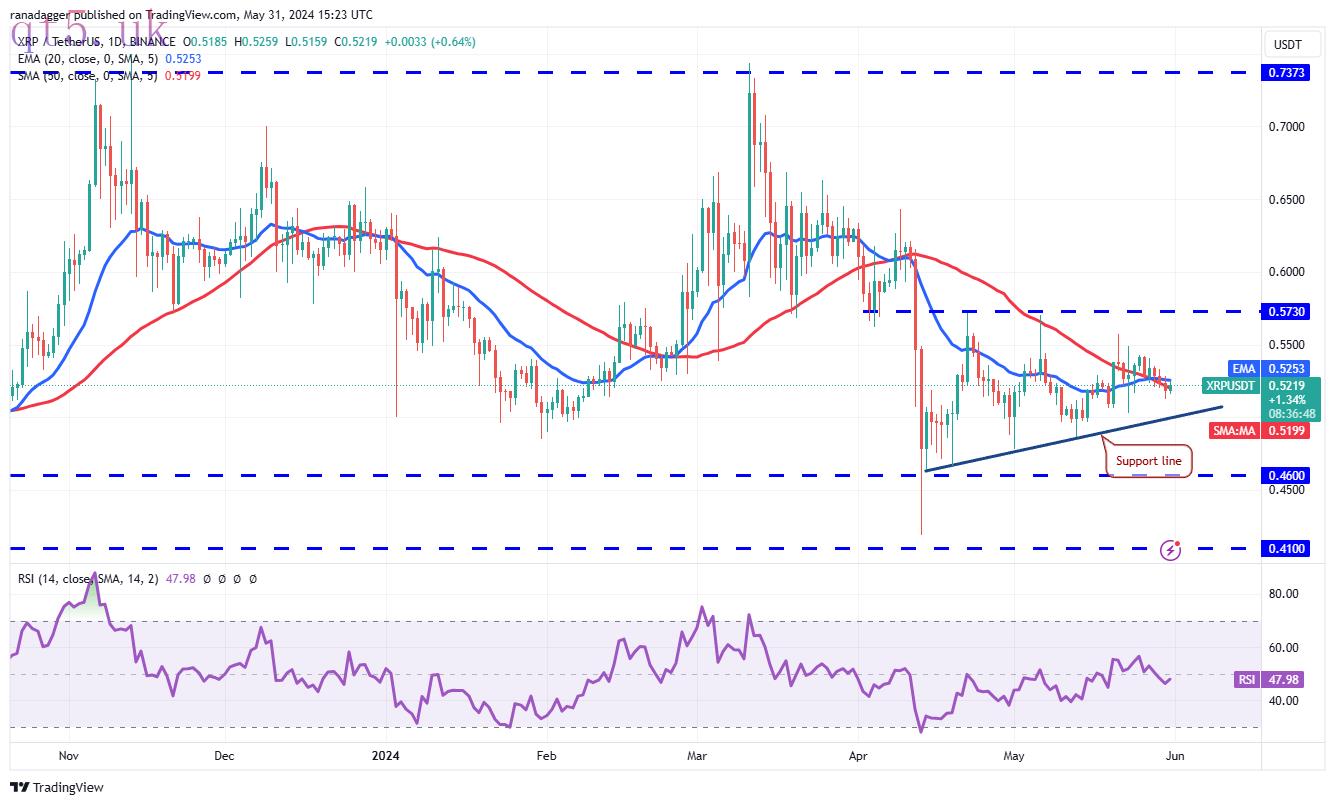Screen dimensions: 1335x805
Task: Click the 0.6500 price scale tick
Action: pyautogui.click(x=1285, y=199)
